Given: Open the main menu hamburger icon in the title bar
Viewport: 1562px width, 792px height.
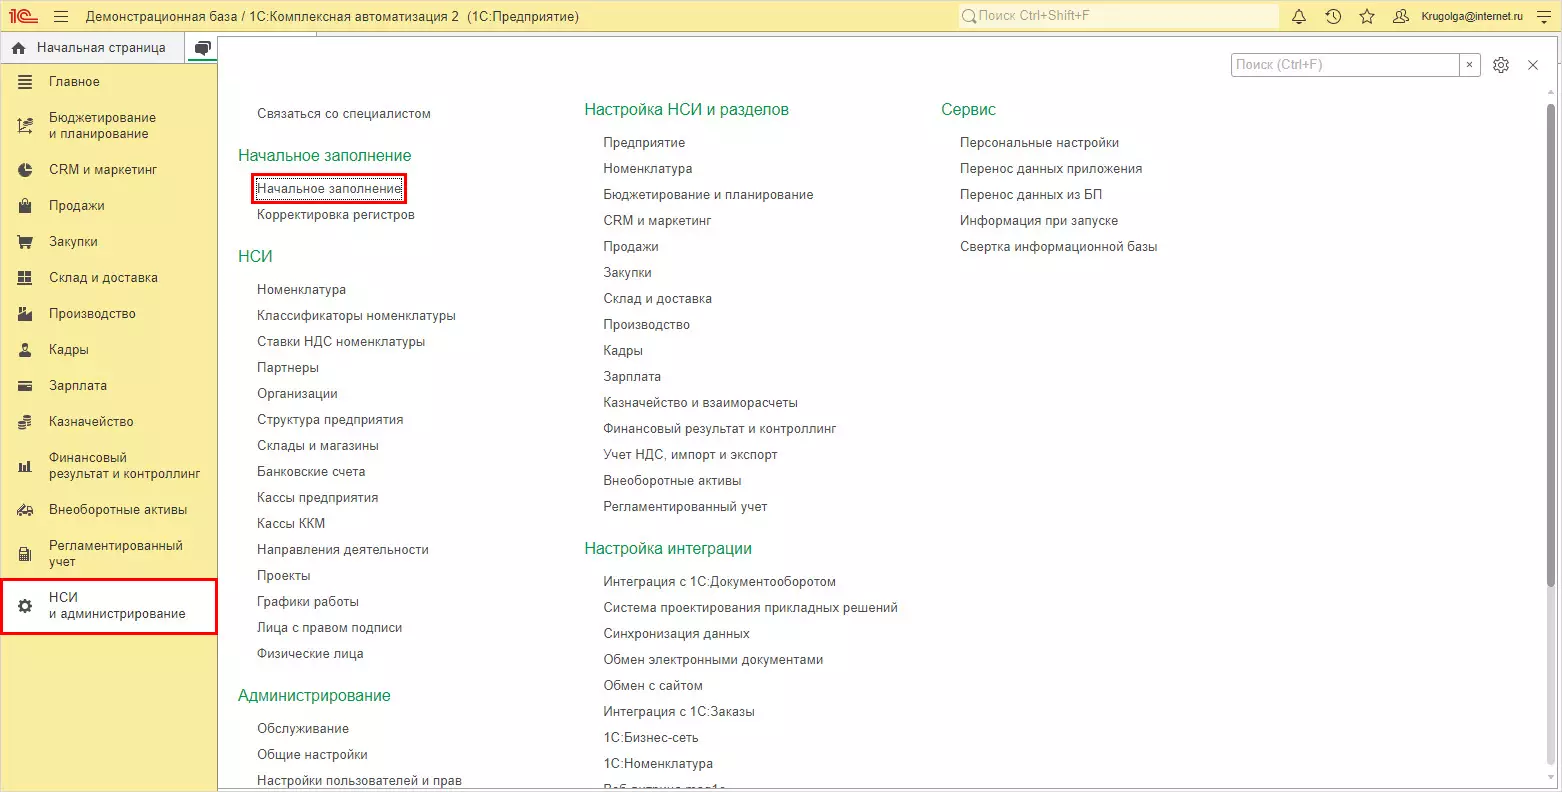Looking at the screenshot, I should [61, 17].
